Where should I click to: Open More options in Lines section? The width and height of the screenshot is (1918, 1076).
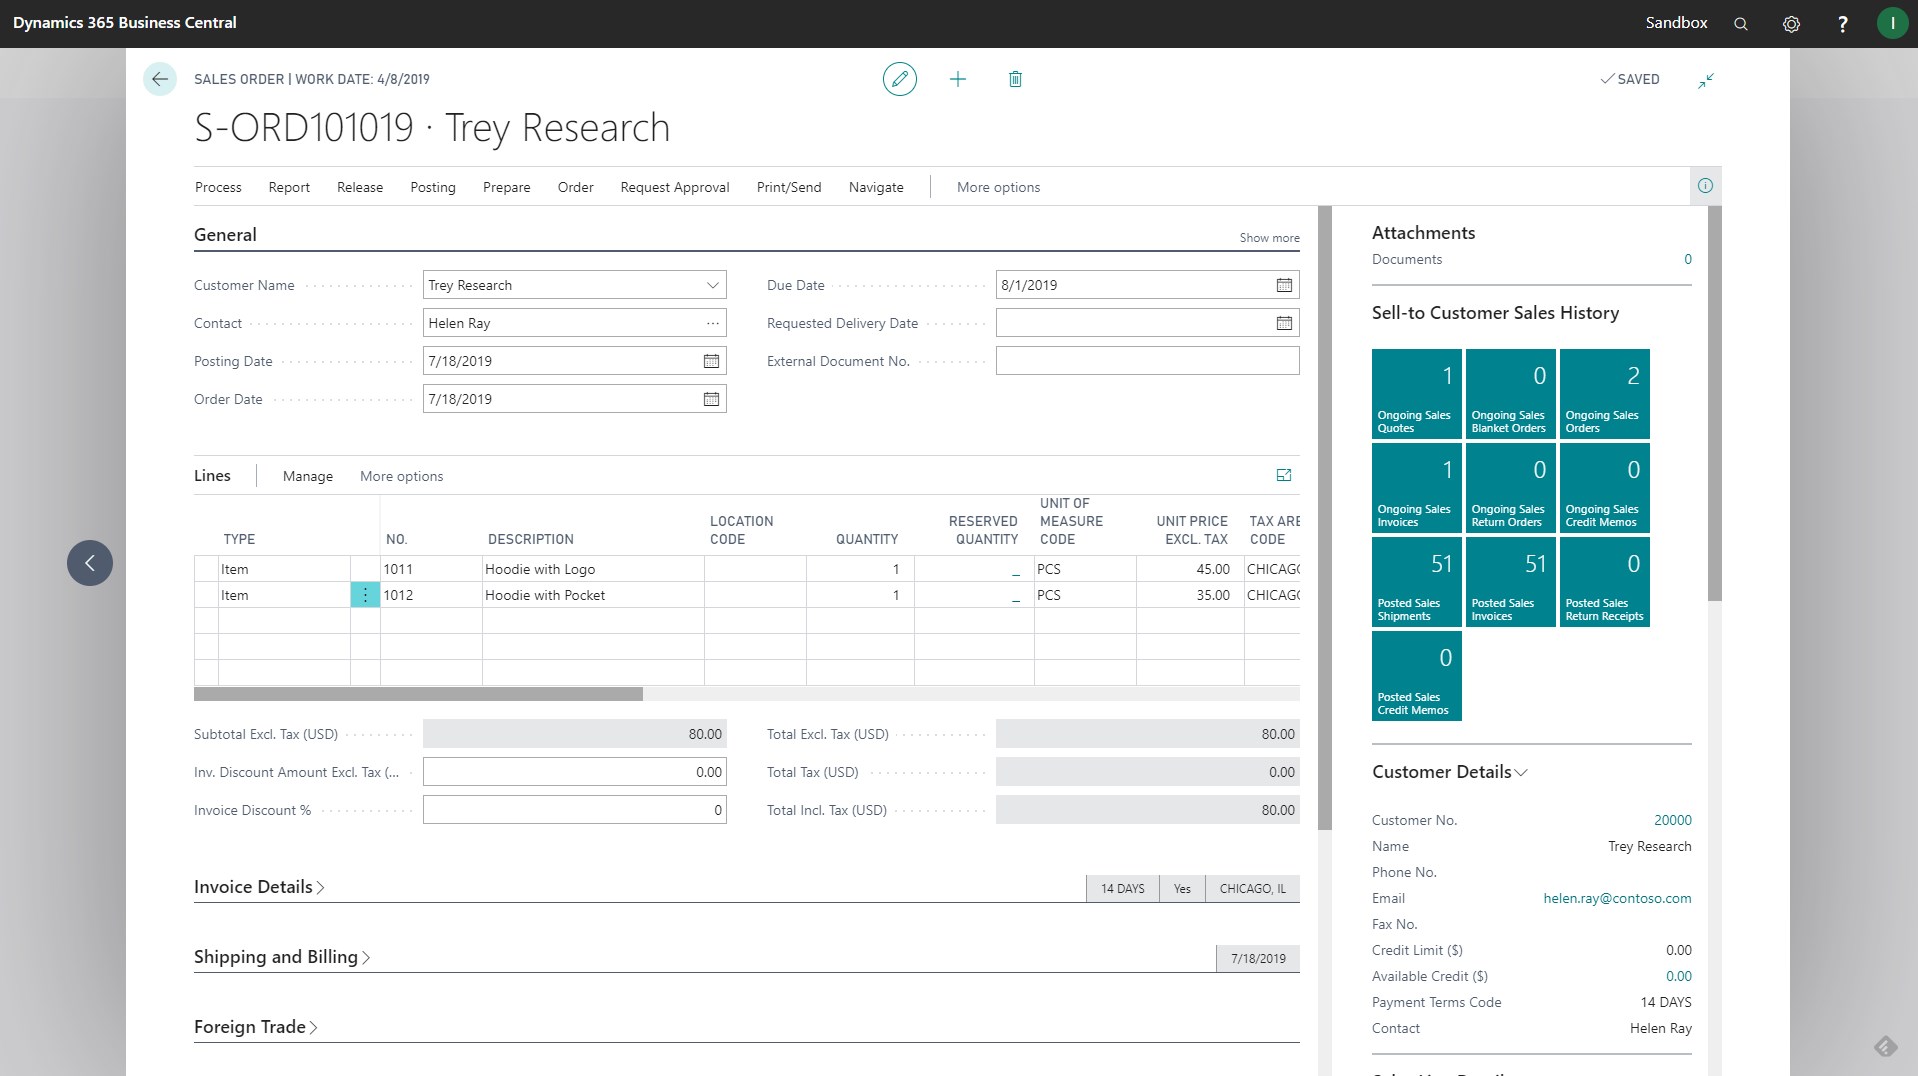402,476
